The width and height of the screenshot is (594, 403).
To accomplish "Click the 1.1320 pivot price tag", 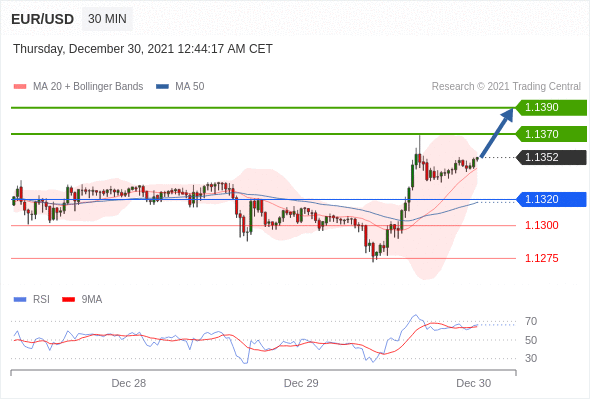I will [x=551, y=199].
